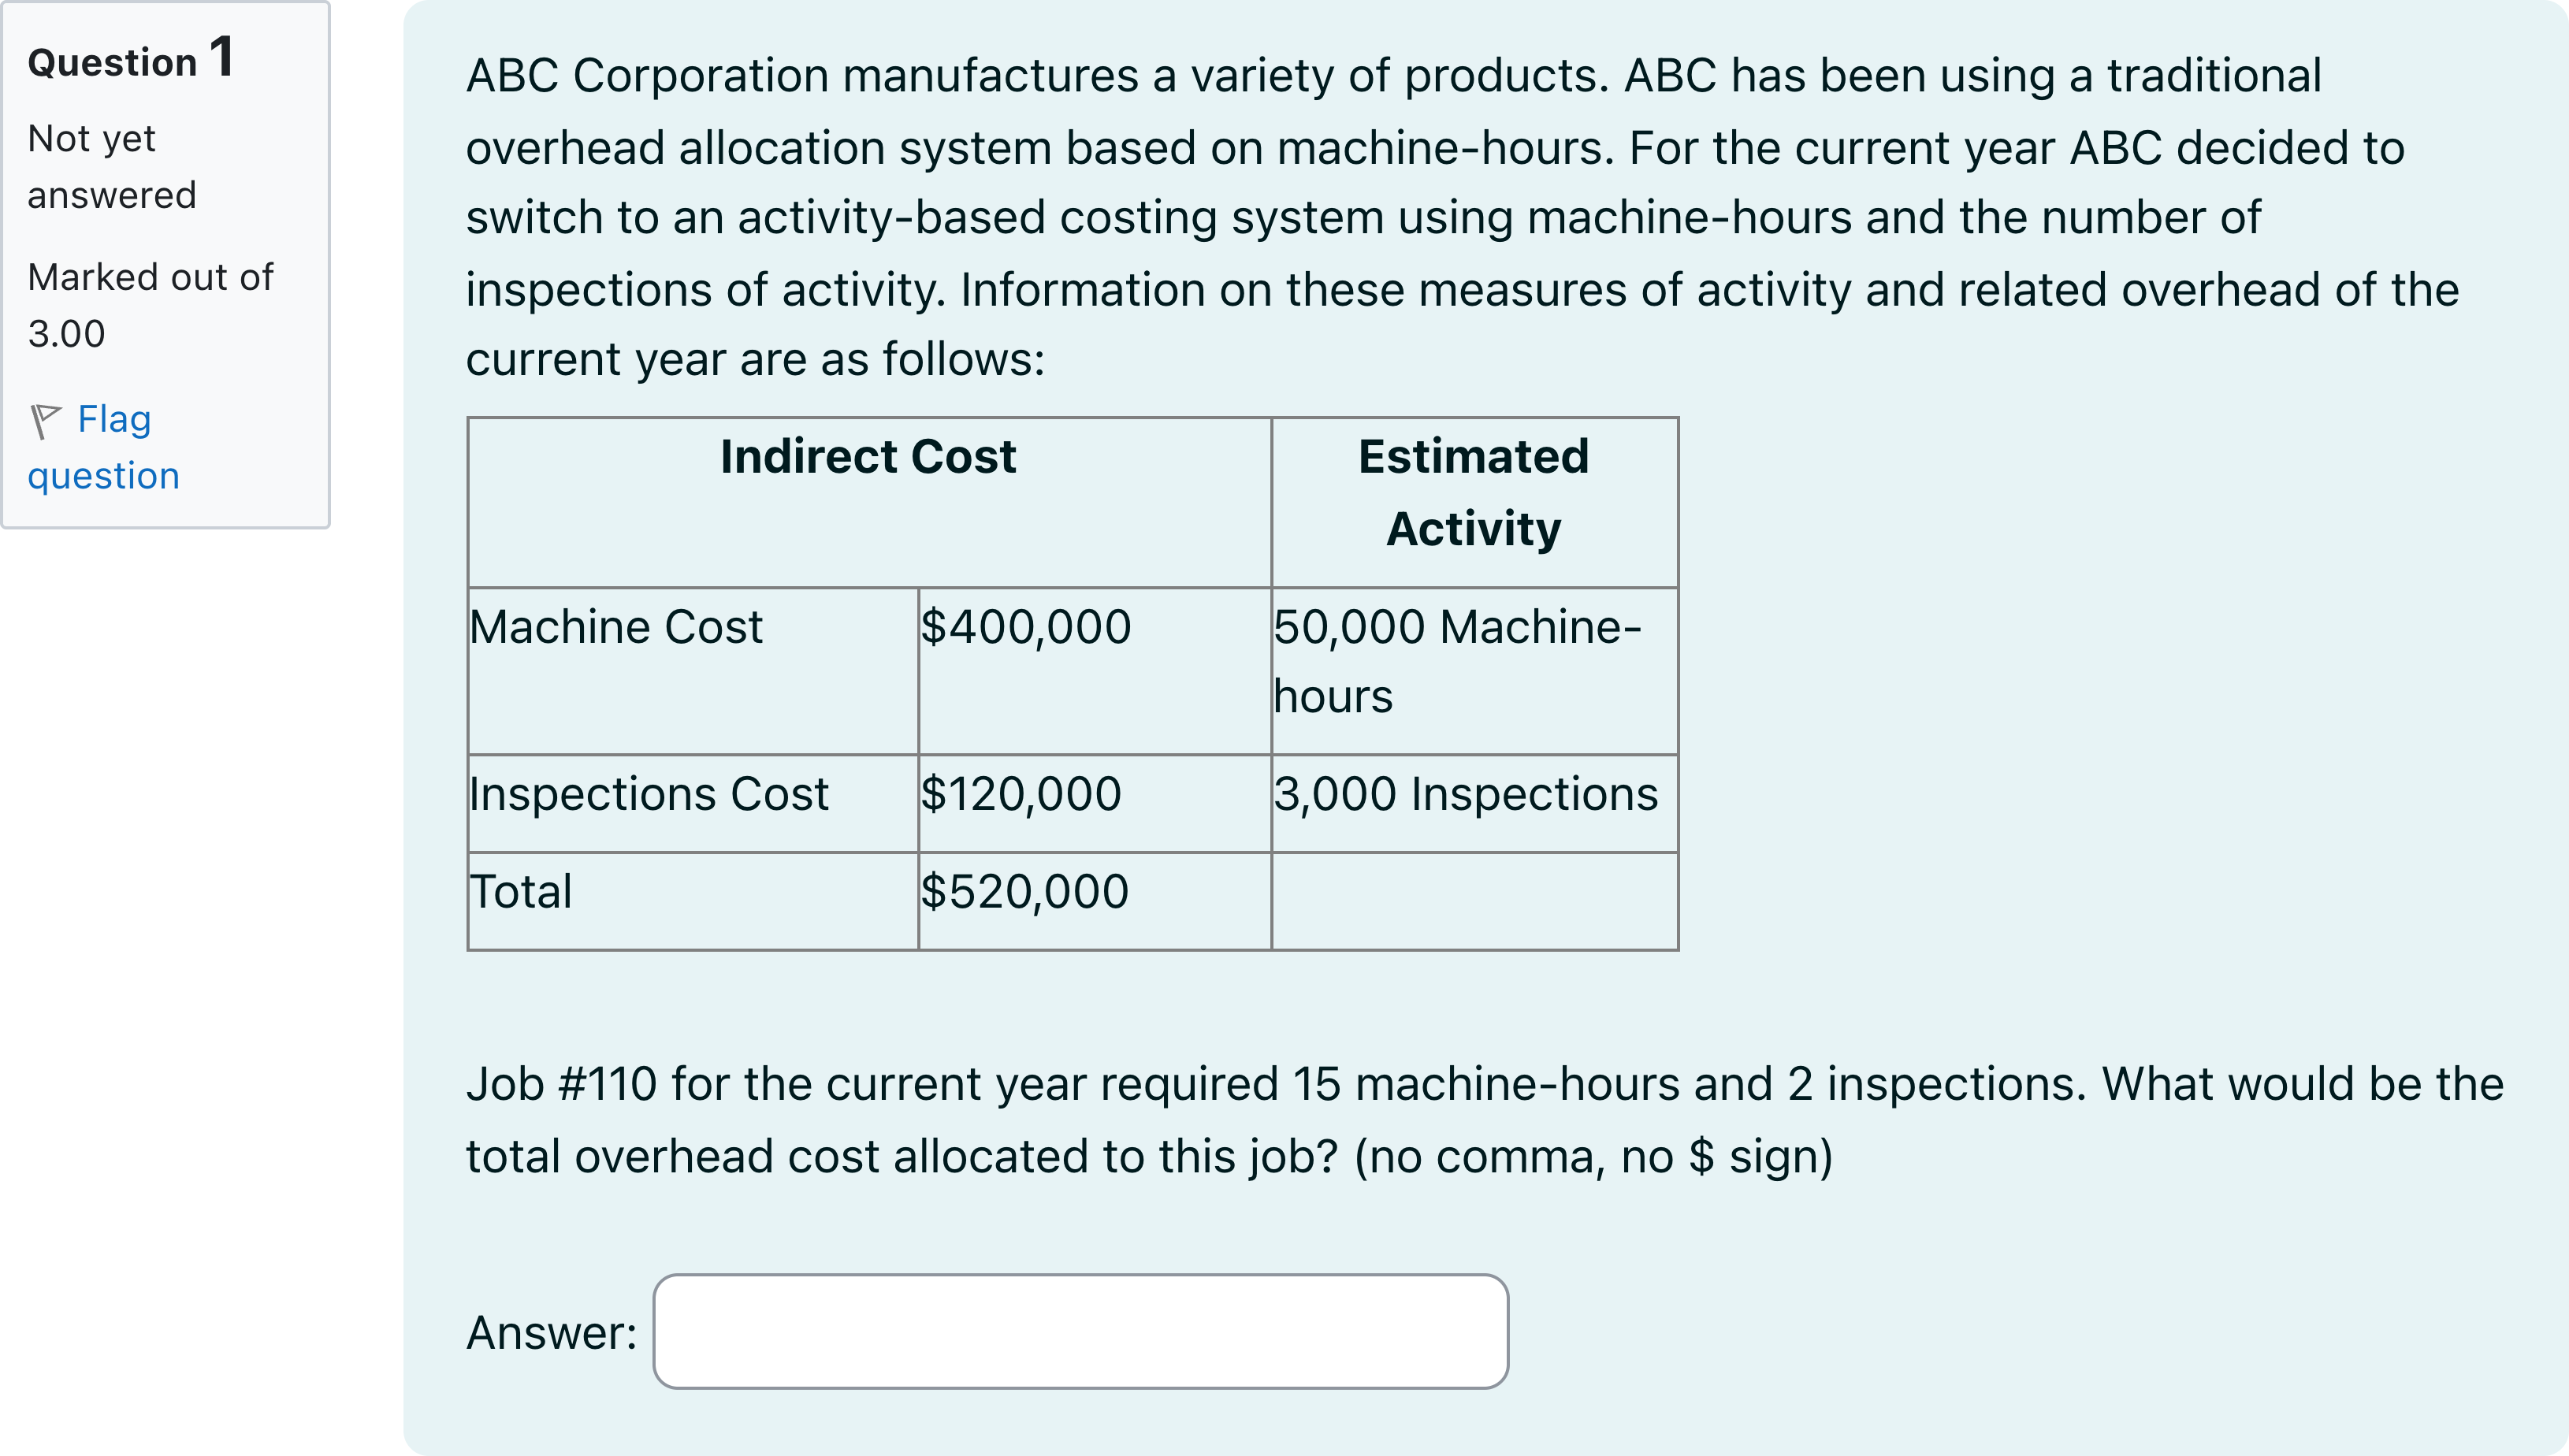Click the '3,000 Inspections' cell
Image resolution: width=2569 pixels, height=1456 pixels.
(x=1465, y=795)
